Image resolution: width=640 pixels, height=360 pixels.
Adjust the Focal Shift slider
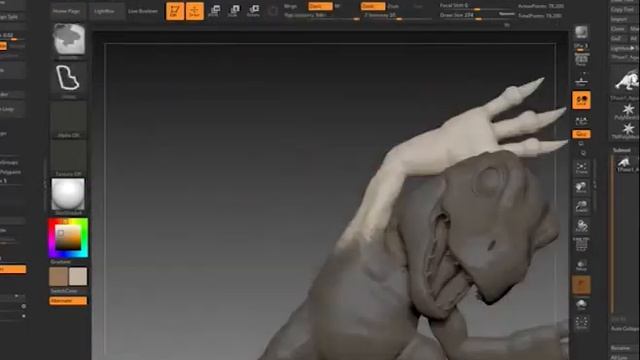476,6
